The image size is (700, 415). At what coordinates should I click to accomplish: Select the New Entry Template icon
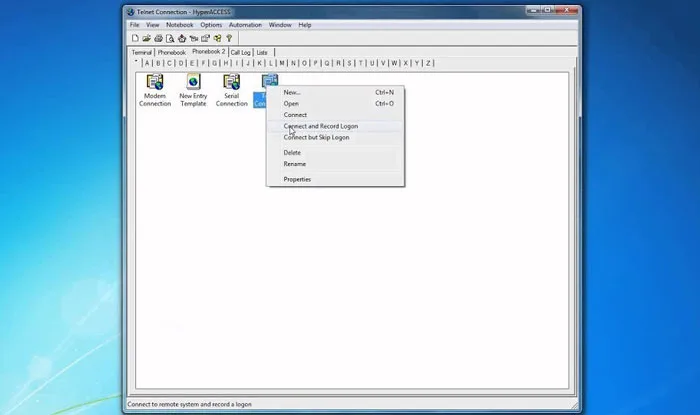tap(193, 91)
